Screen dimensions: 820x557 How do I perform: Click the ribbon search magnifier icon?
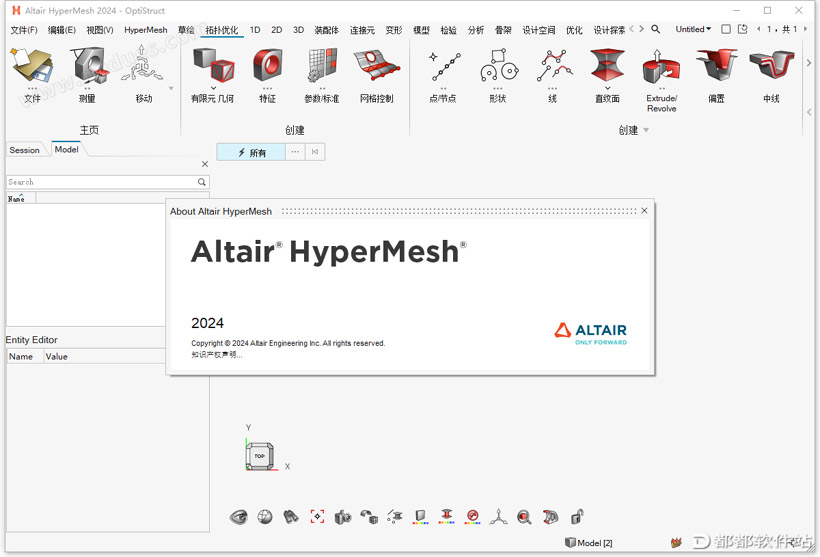655,29
